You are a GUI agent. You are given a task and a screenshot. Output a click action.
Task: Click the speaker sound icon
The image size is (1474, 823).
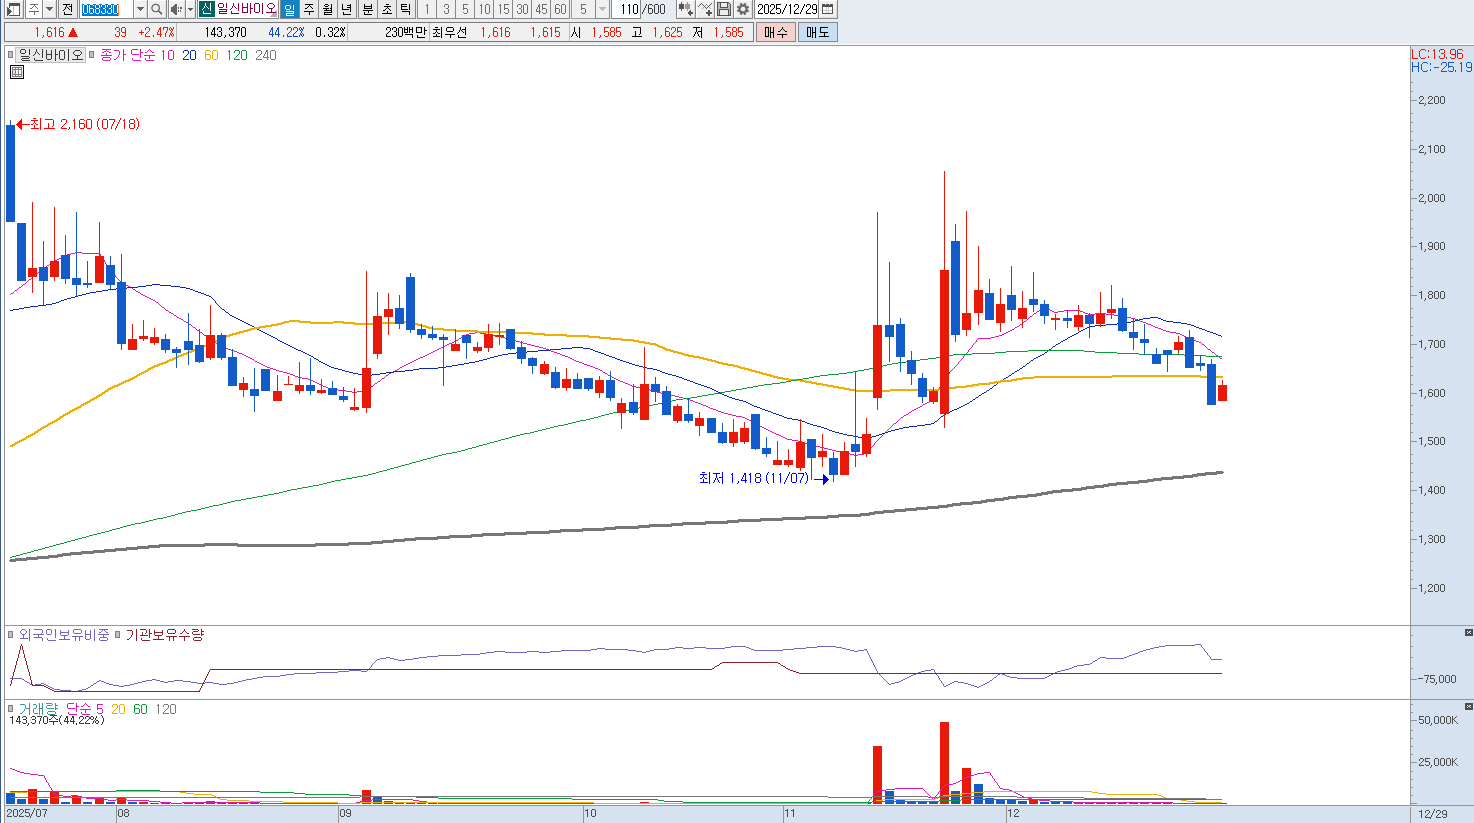click(175, 9)
